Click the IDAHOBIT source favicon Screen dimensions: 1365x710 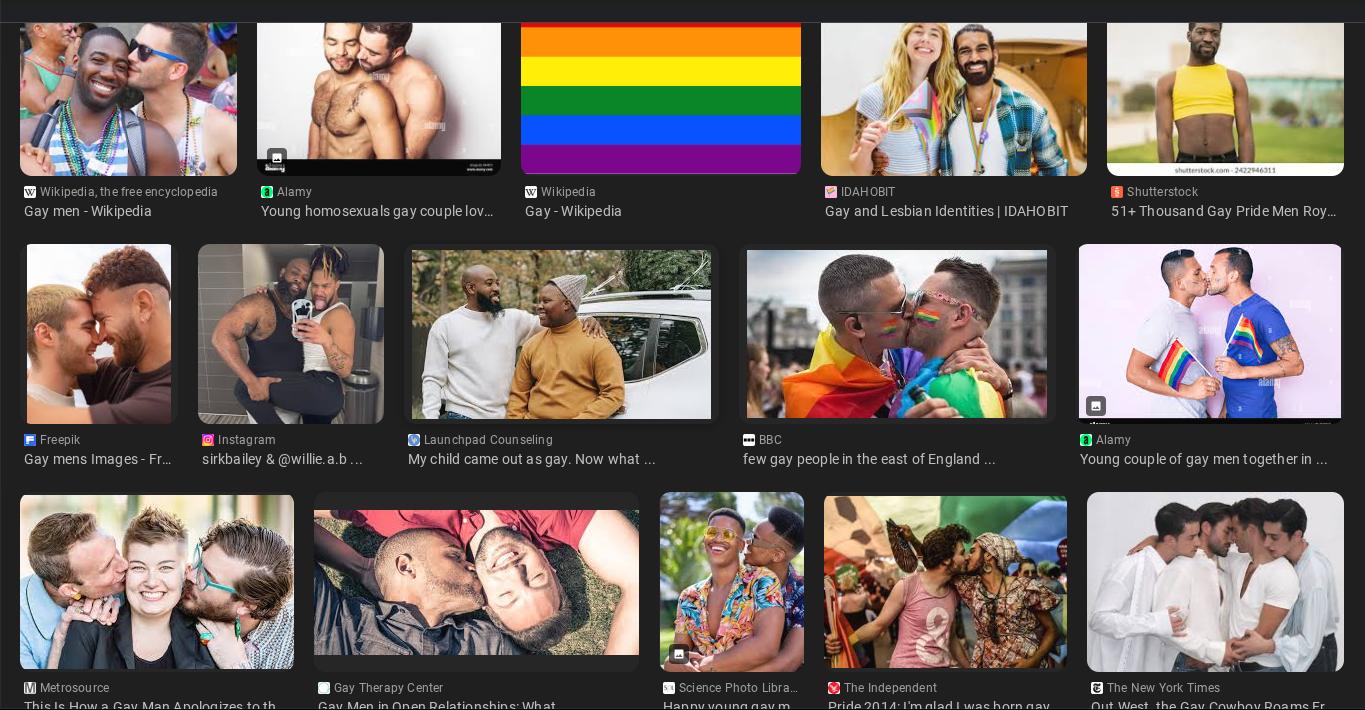(831, 192)
